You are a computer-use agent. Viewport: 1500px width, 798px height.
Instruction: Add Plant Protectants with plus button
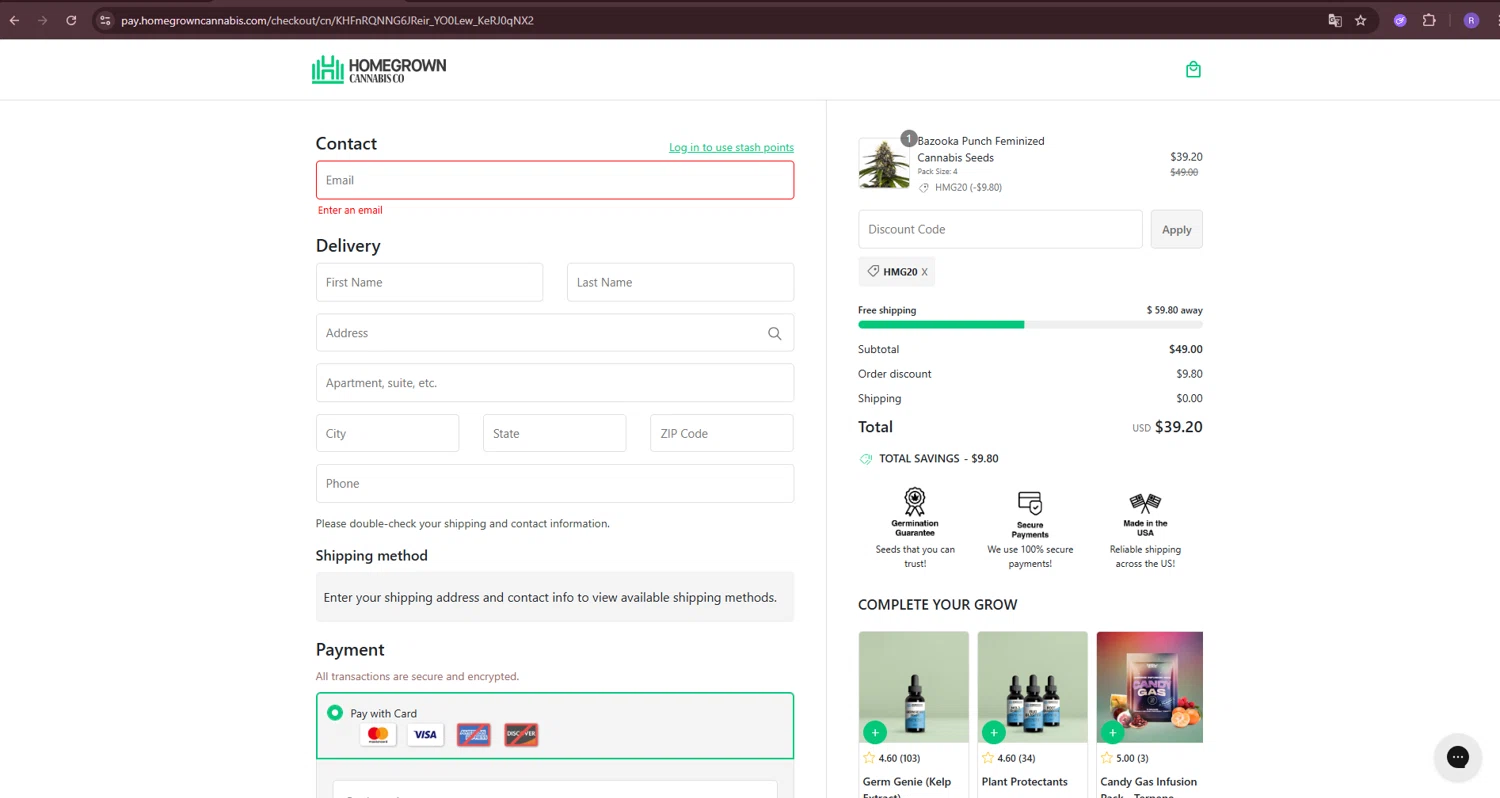993,732
